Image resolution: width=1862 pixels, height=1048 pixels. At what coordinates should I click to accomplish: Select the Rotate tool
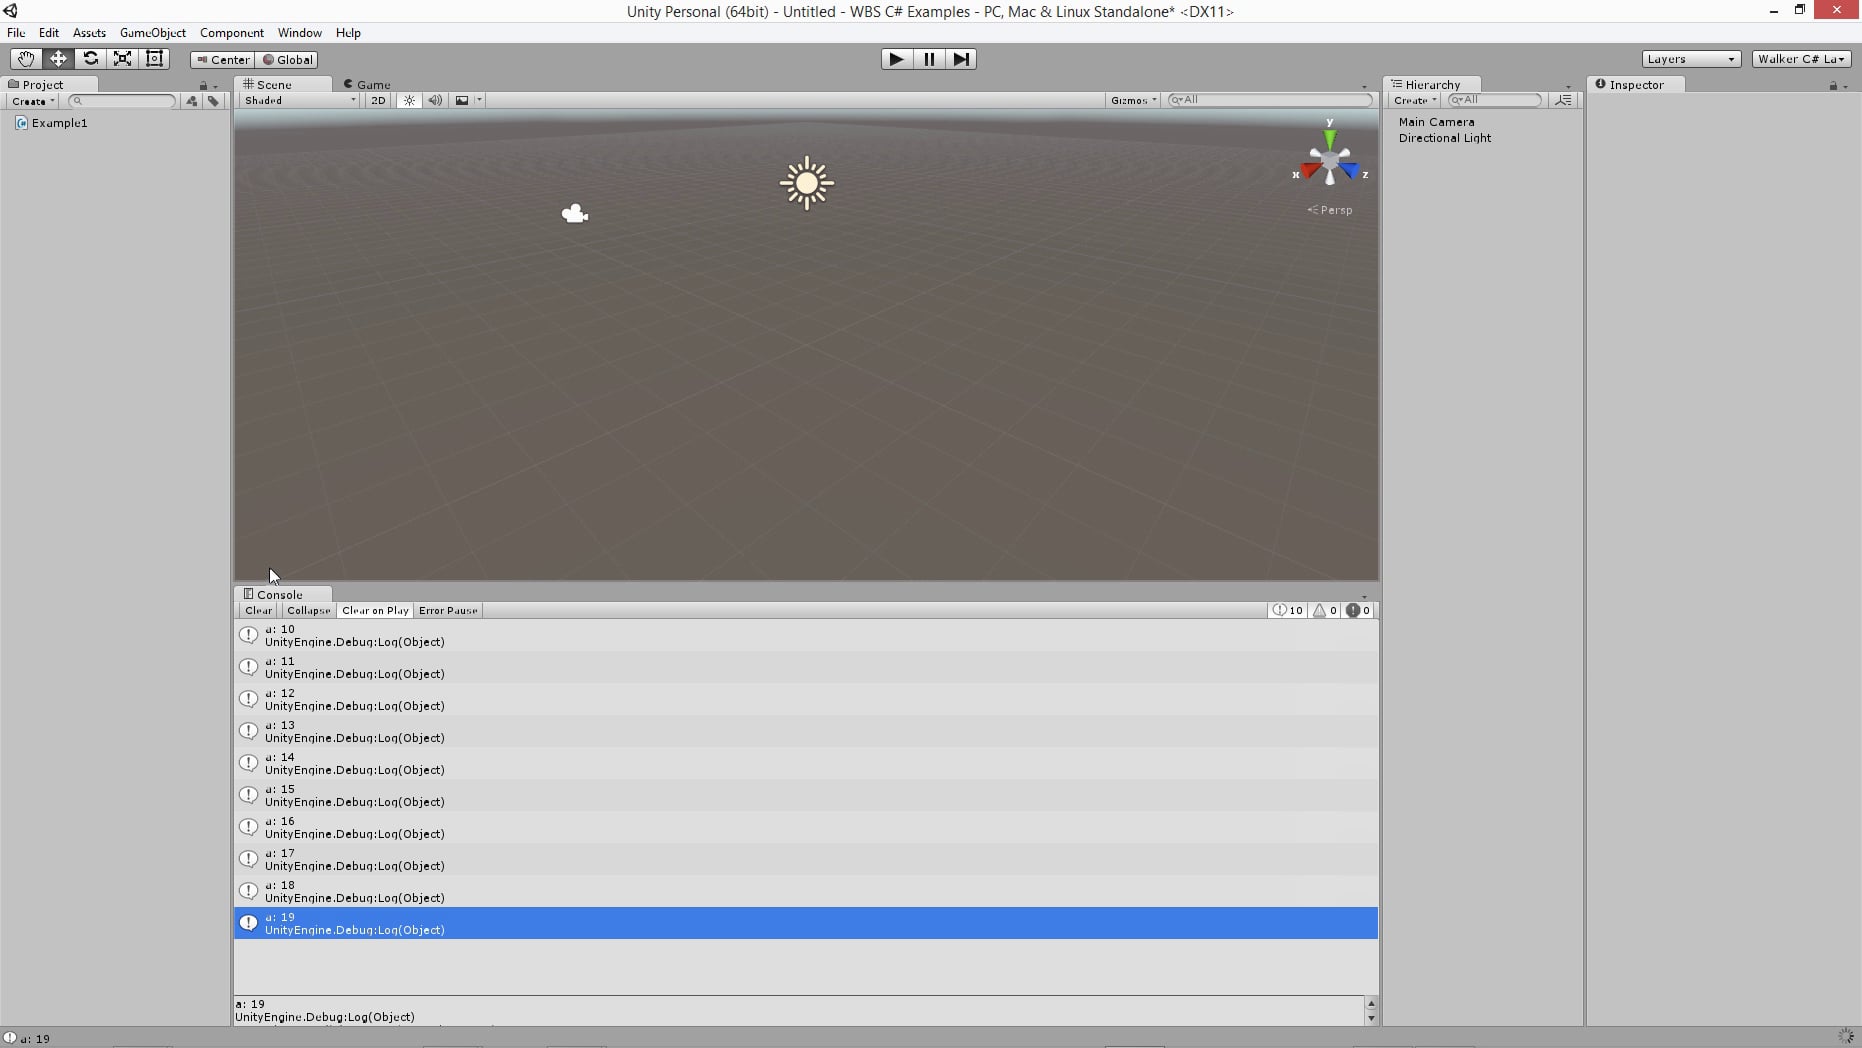pyautogui.click(x=90, y=59)
